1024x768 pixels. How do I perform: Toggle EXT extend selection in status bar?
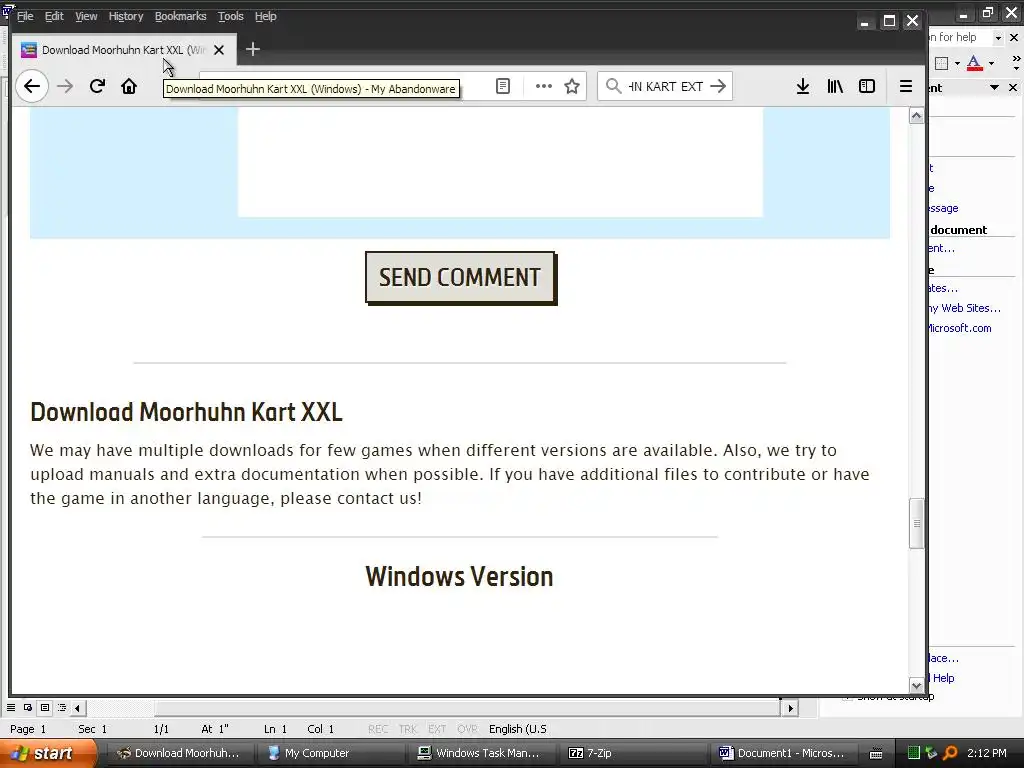click(x=437, y=729)
